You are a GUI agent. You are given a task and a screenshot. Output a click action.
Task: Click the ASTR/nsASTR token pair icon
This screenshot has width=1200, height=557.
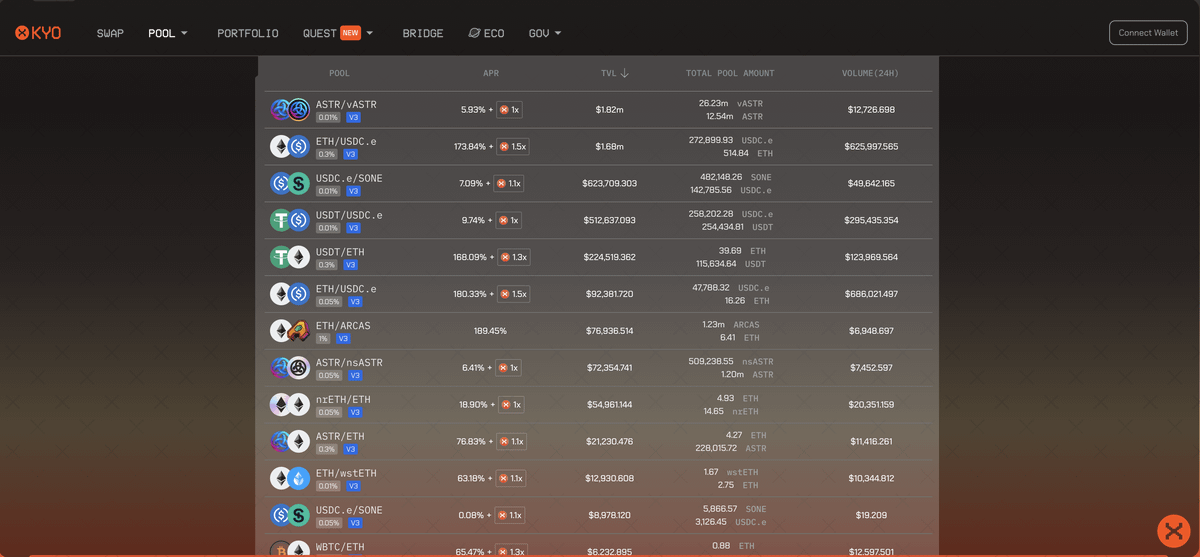289,368
